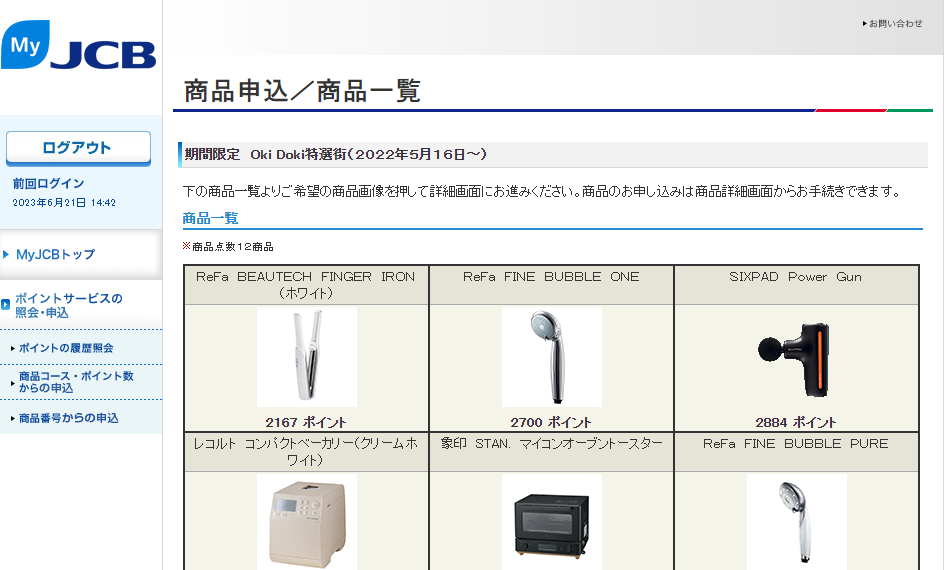Click the arrow icon beside MyJCBトップ

[x=6, y=254]
